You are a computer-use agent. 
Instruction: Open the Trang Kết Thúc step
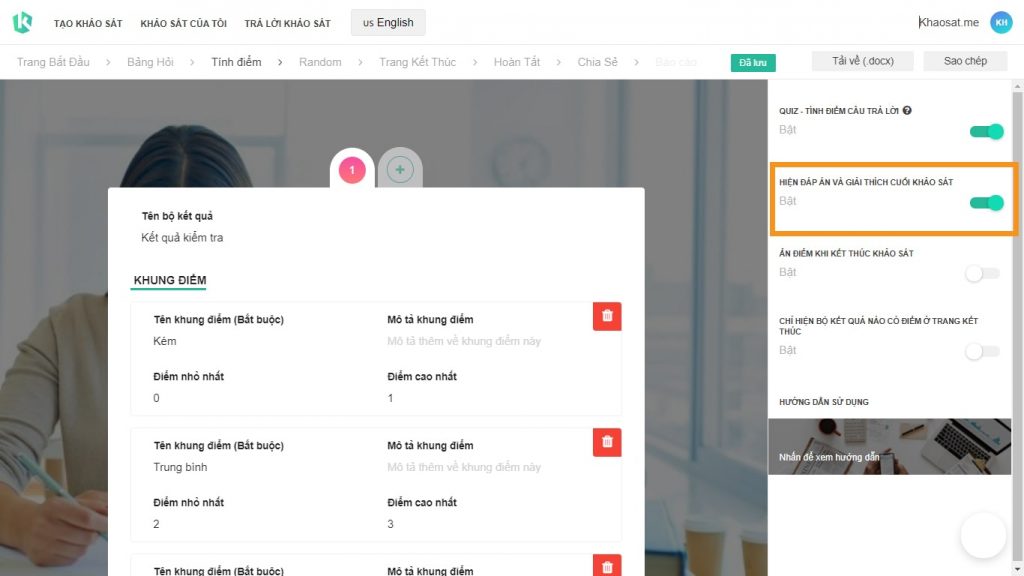pyautogui.click(x=417, y=62)
